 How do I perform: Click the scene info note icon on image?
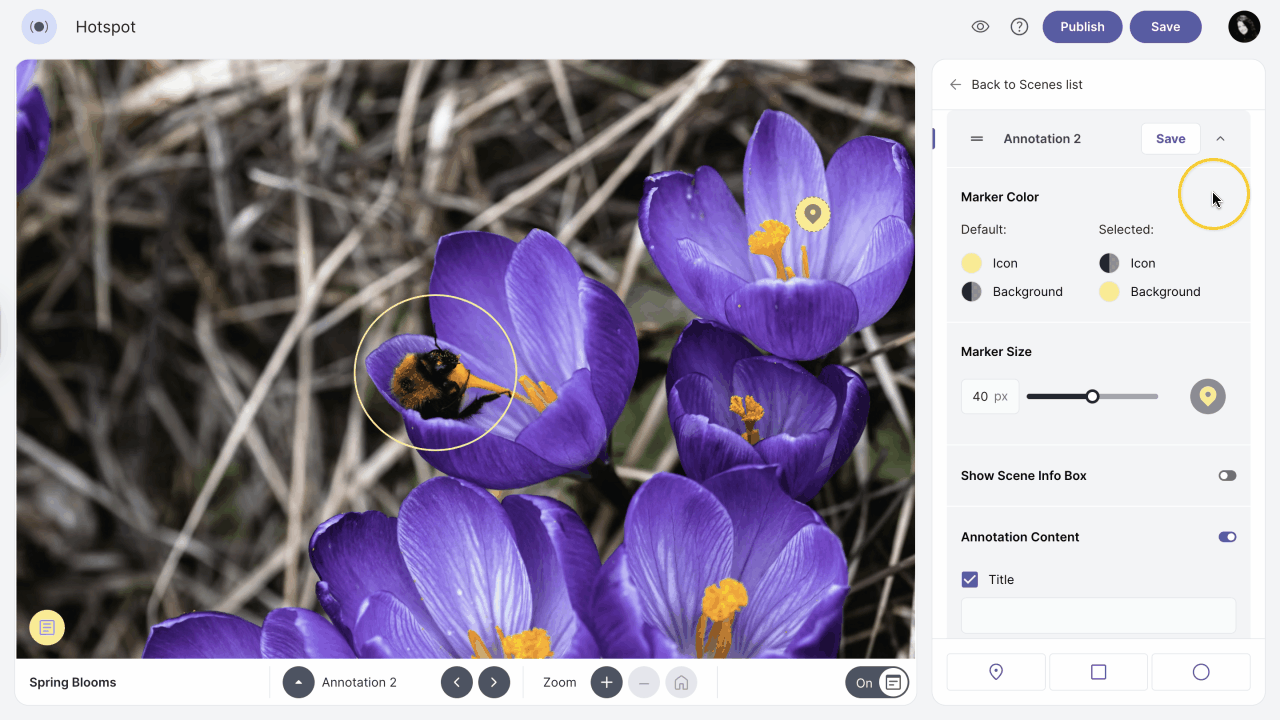[47, 627]
